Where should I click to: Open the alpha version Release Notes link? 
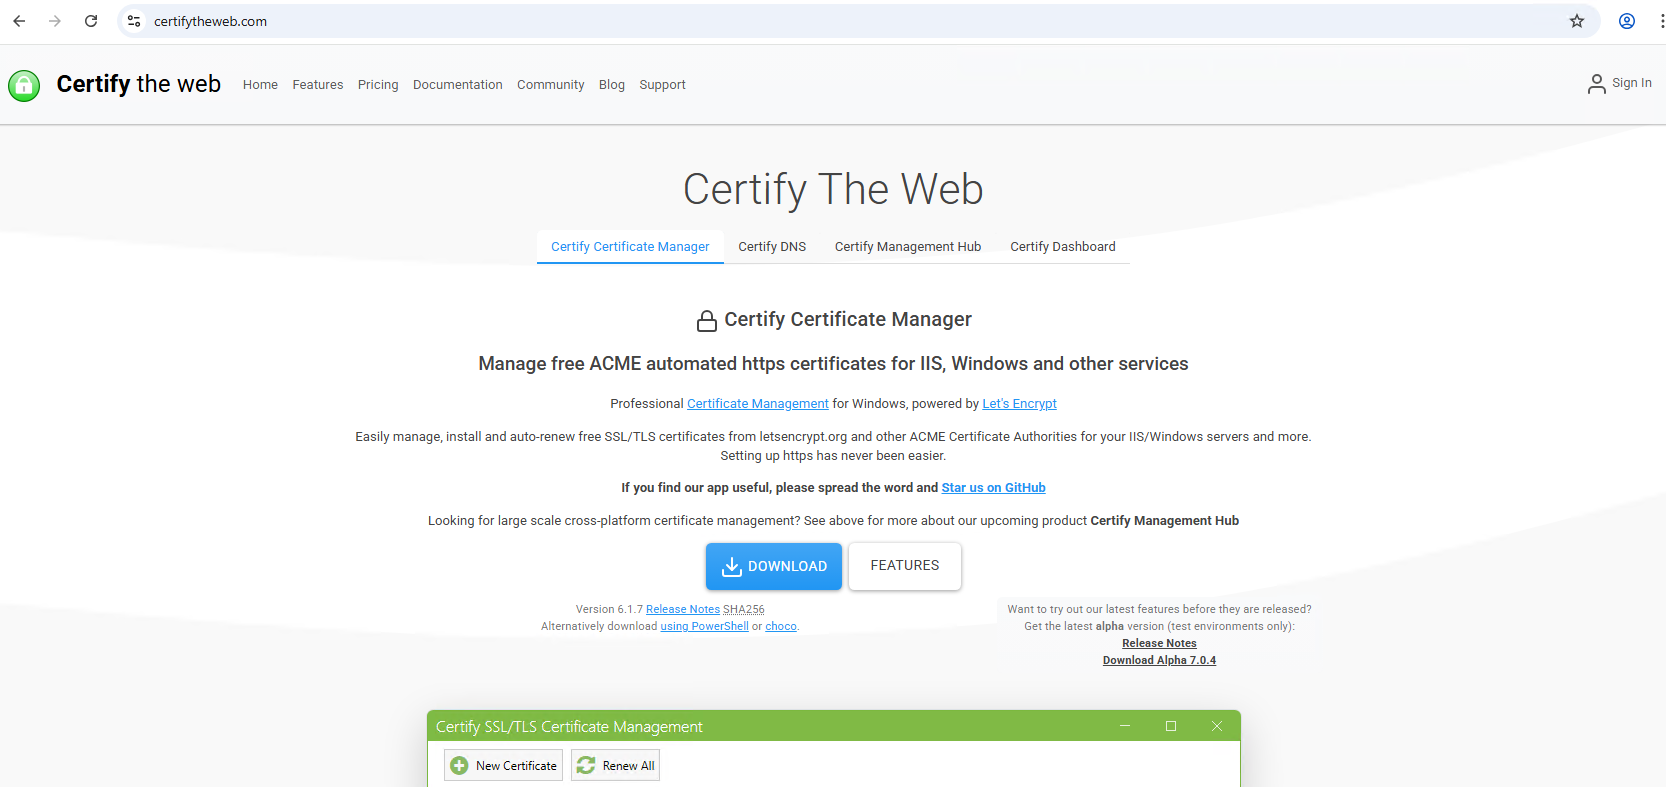click(1159, 643)
